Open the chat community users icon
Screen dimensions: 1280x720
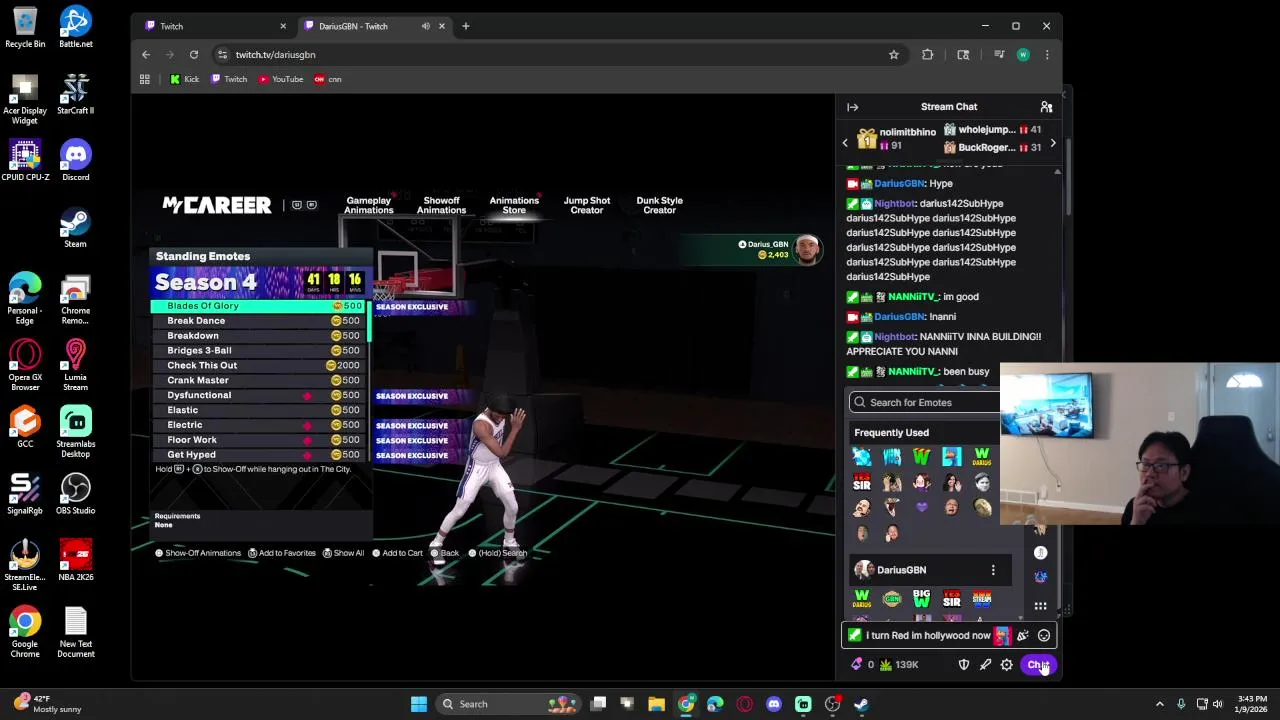(1046, 107)
